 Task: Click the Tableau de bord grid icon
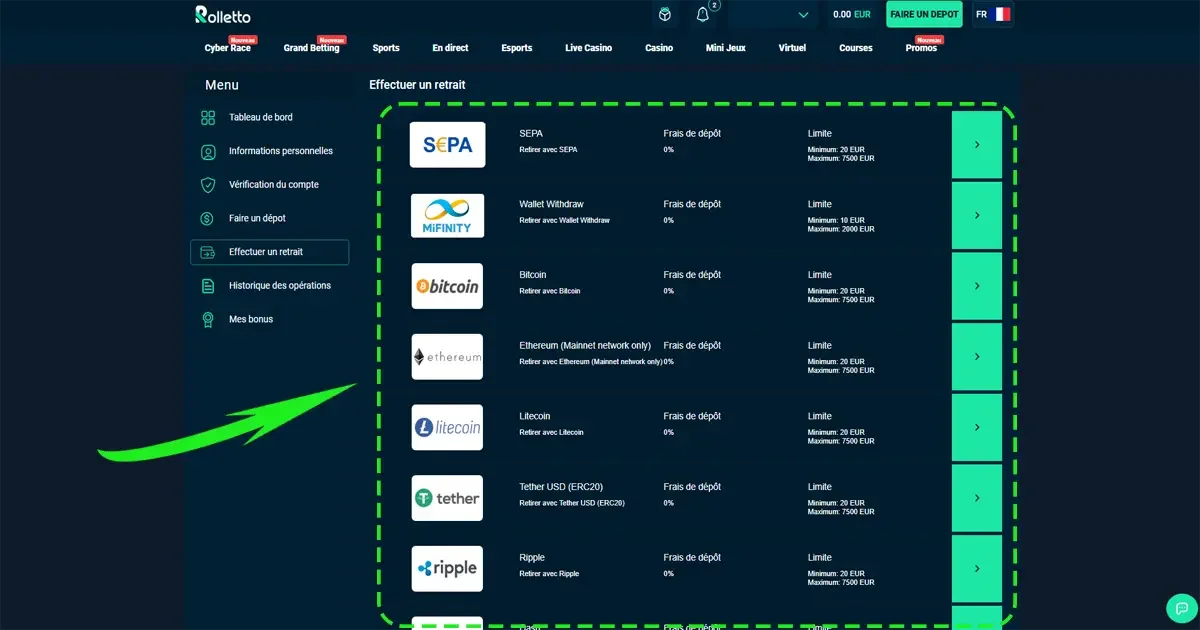pyautogui.click(x=208, y=118)
